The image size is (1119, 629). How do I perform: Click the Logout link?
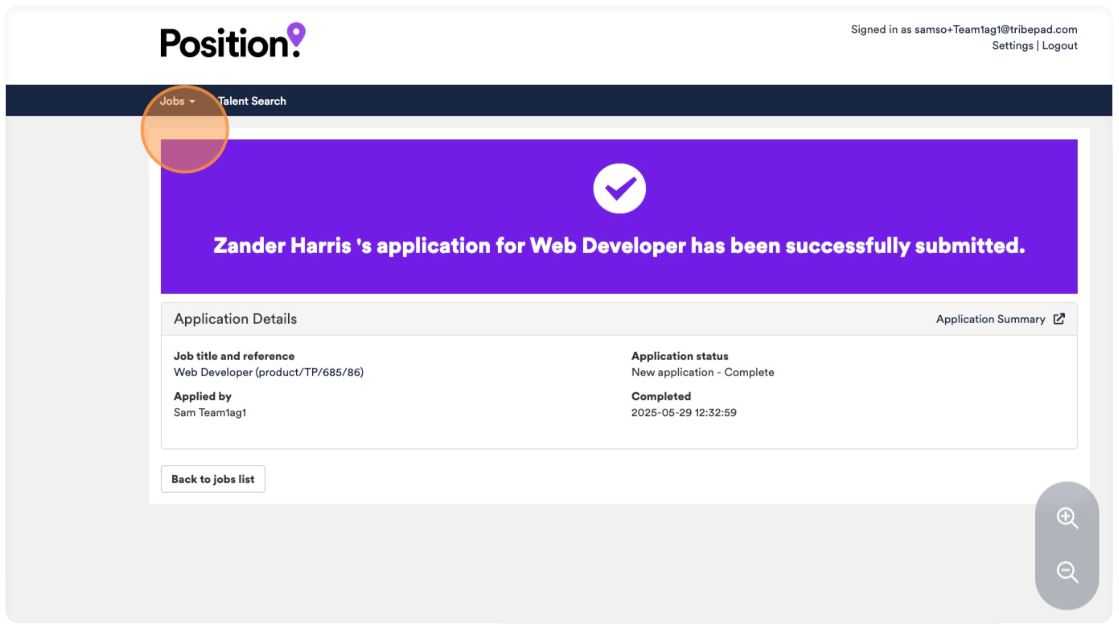point(1059,46)
